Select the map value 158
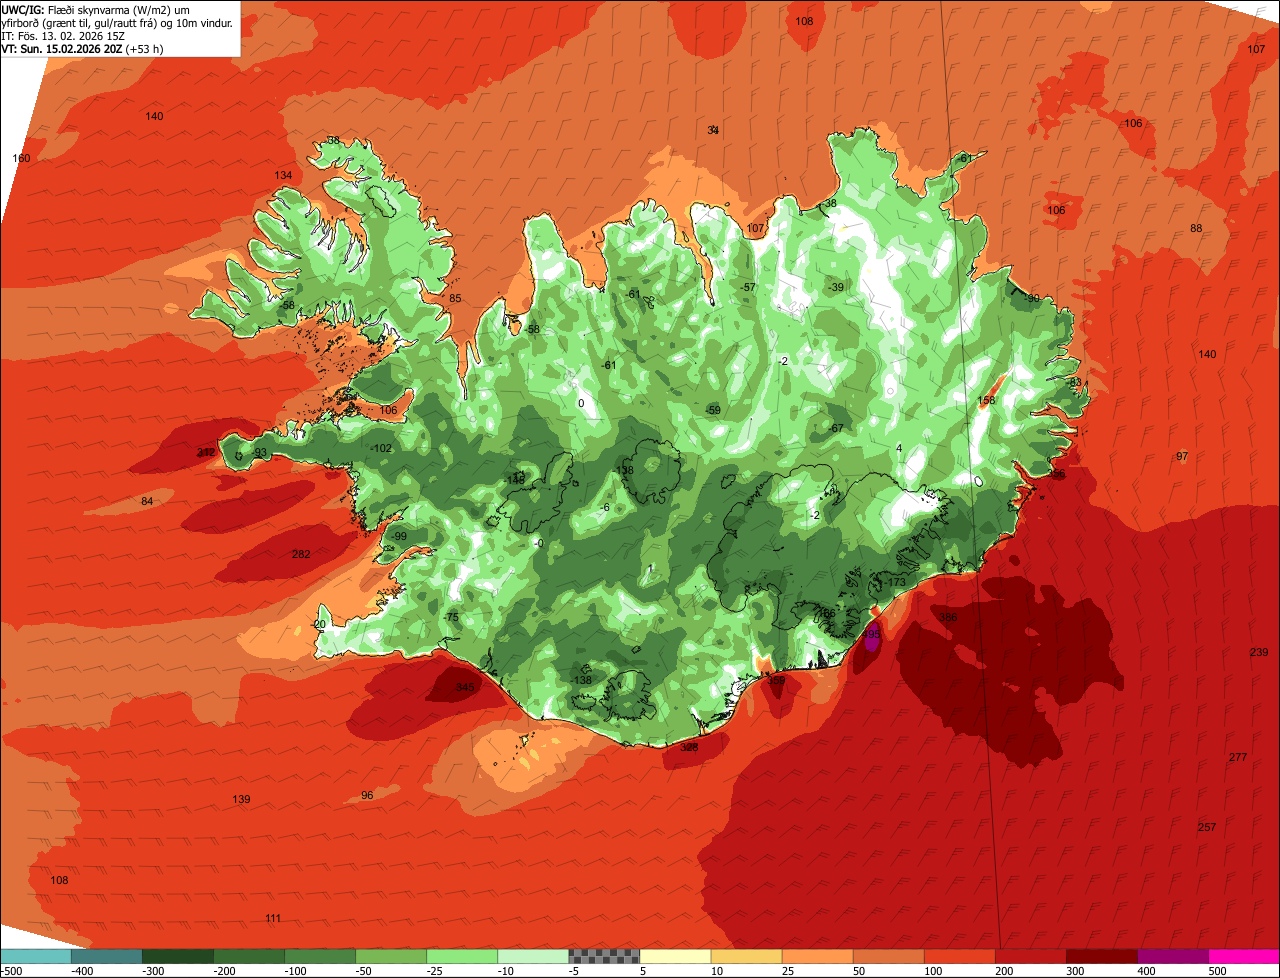Screen dimensions: 1280x978 tap(987, 401)
